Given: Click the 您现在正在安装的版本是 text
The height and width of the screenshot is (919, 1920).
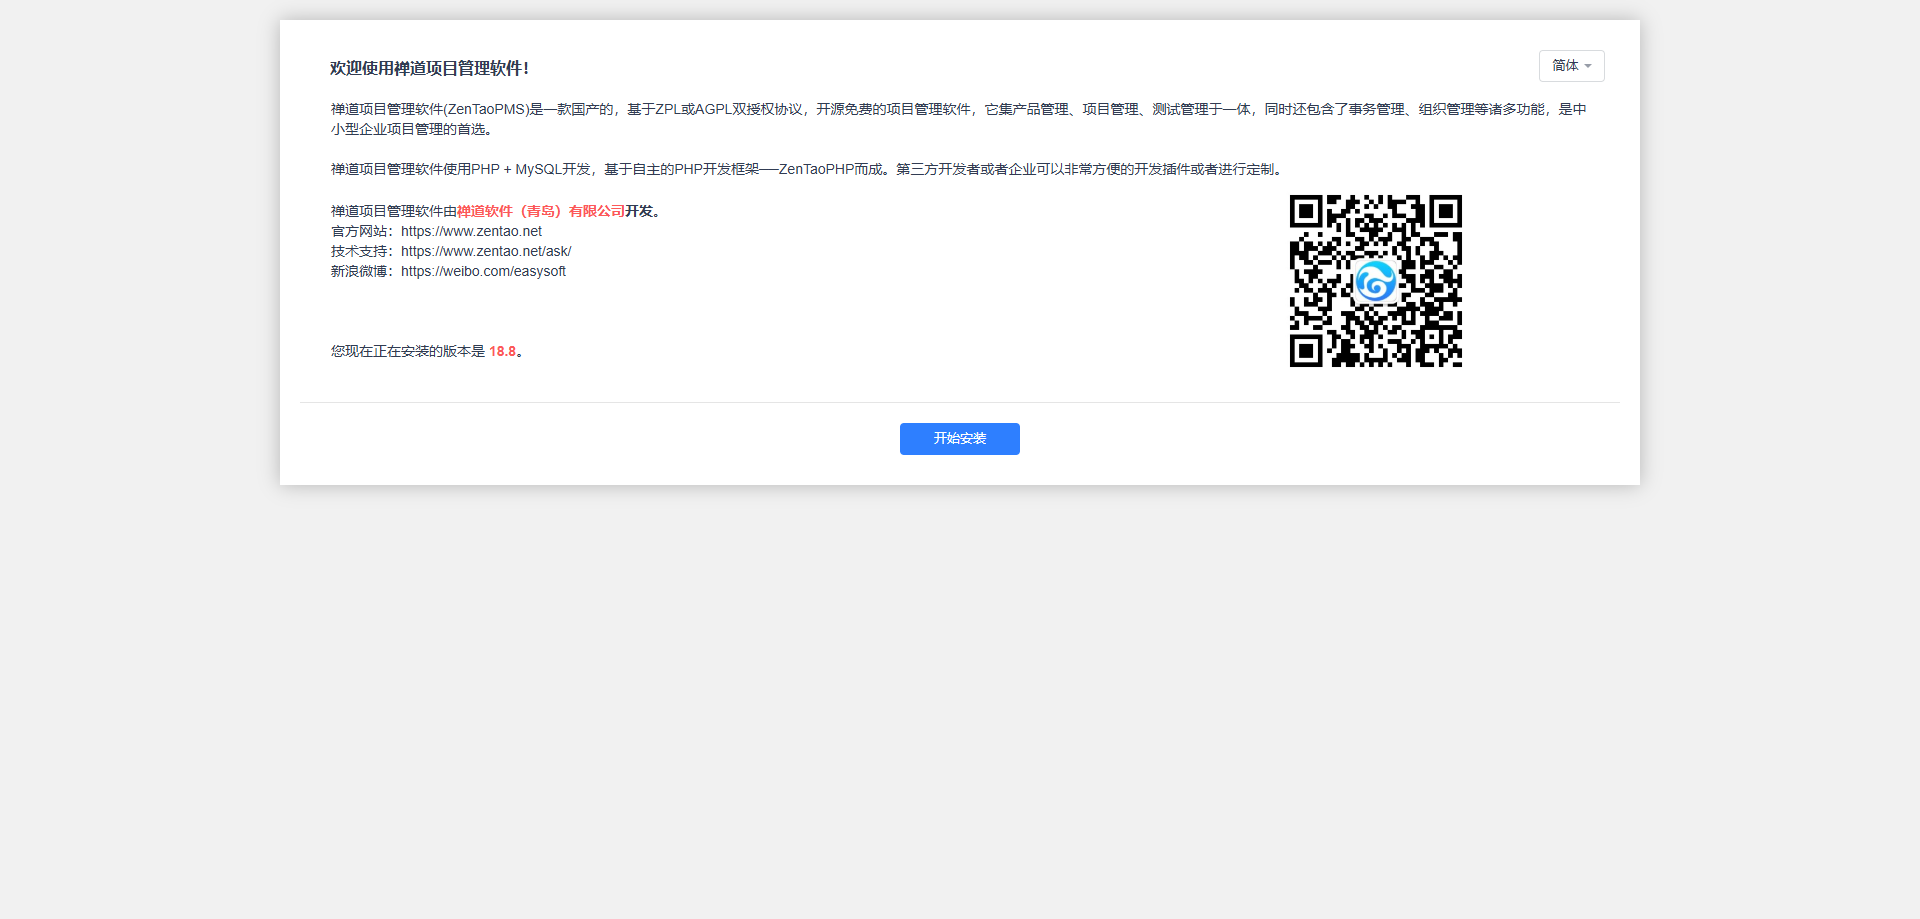Looking at the screenshot, I should click(x=408, y=351).
